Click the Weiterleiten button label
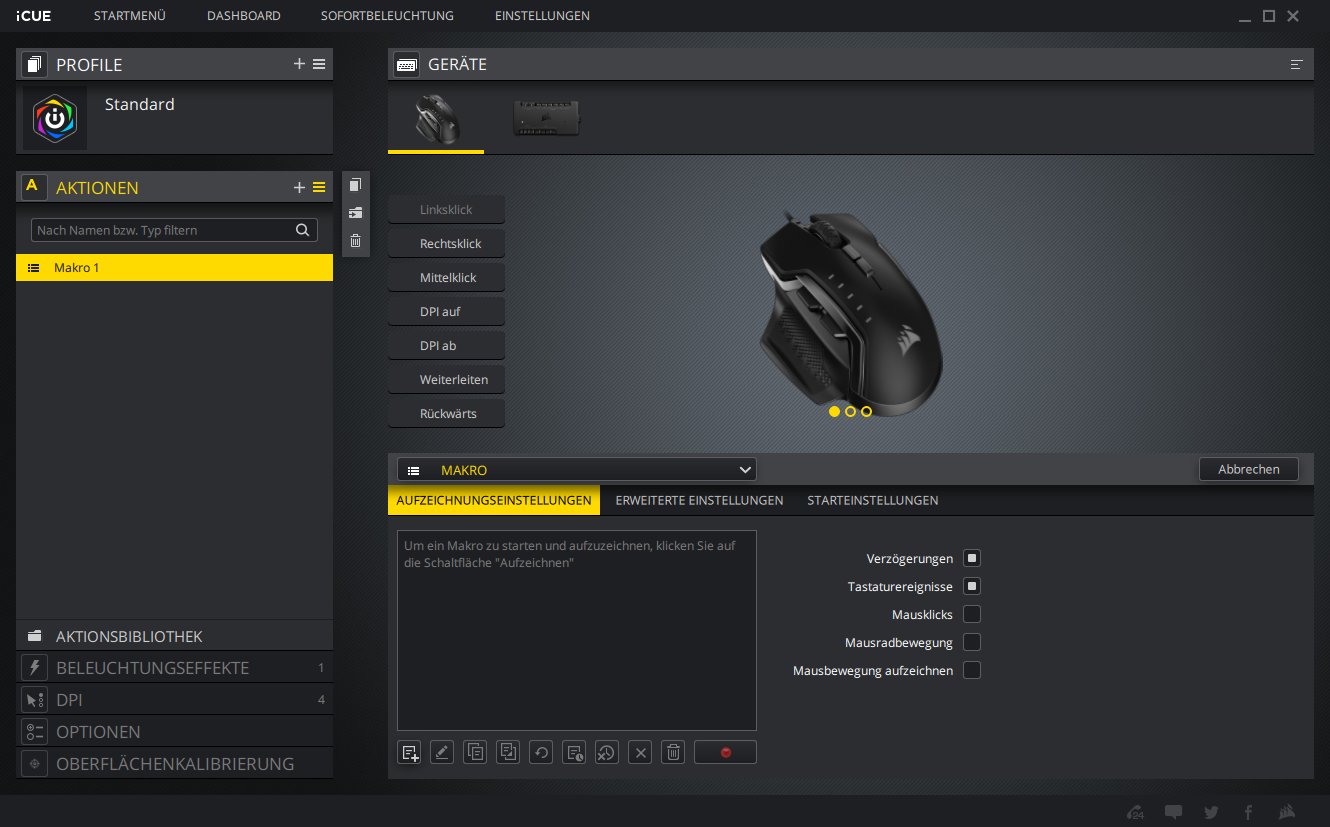The height and width of the screenshot is (827, 1330). (447, 380)
